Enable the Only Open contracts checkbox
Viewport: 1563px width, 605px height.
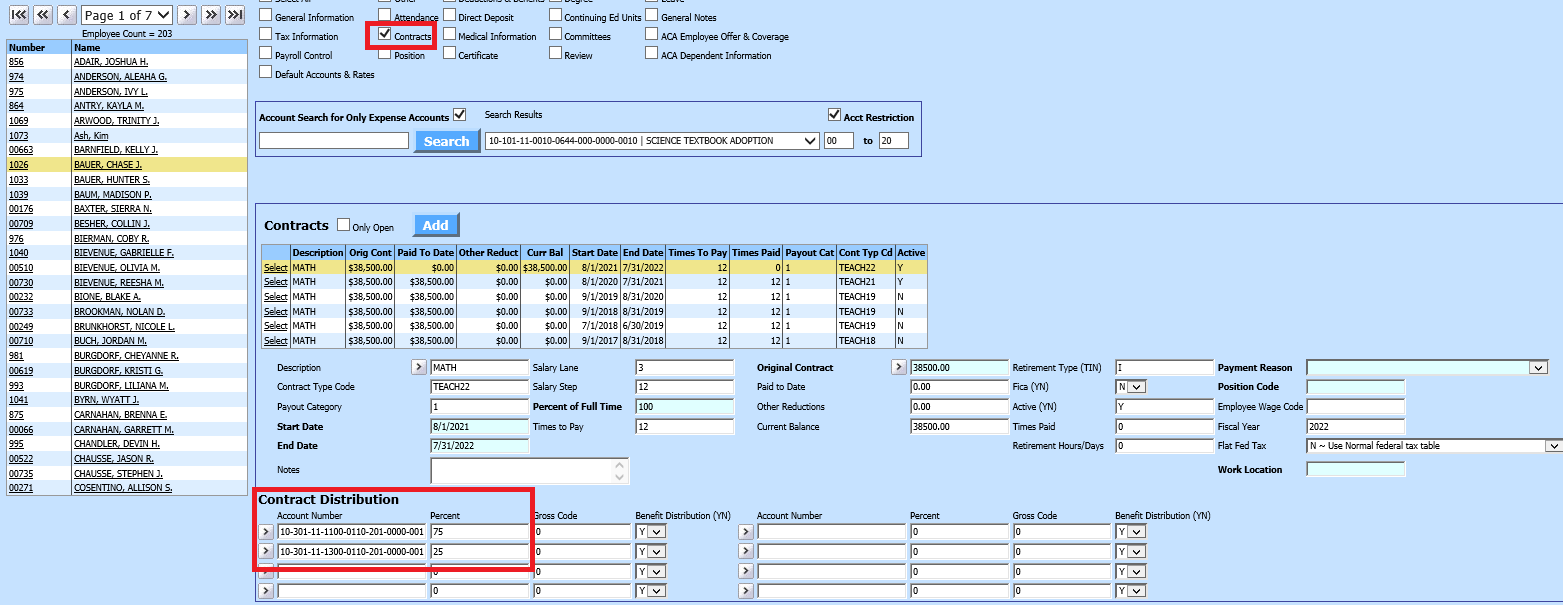[x=344, y=226]
